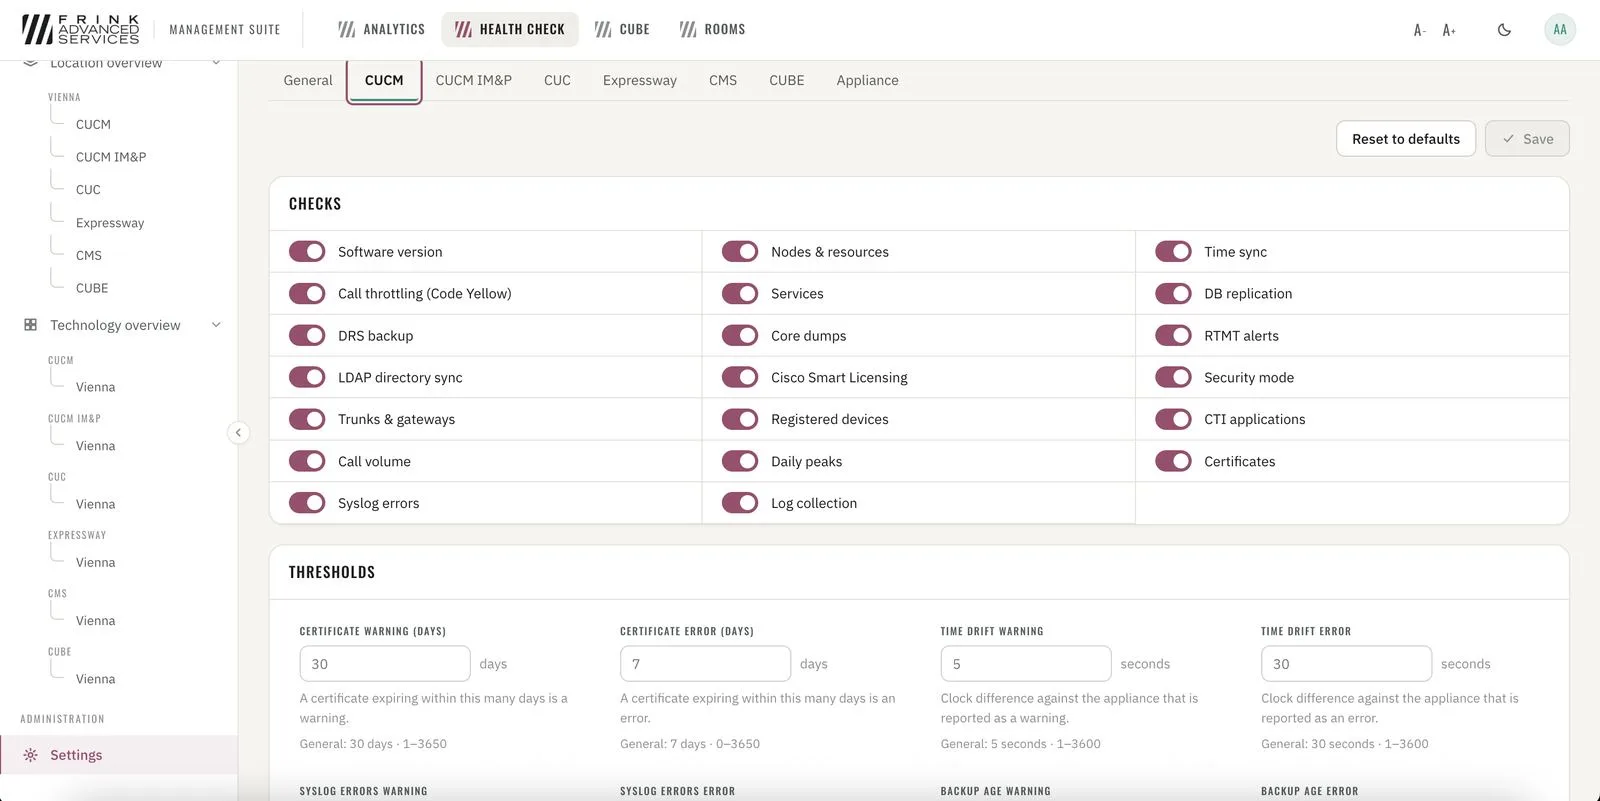Toggle the Software version check
Image resolution: width=1600 pixels, height=801 pixels.
307,251
